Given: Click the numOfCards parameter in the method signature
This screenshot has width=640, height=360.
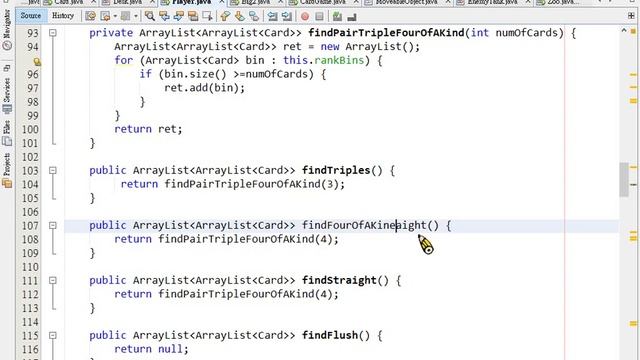Looking at the screenshot, I should pos(527,33).
